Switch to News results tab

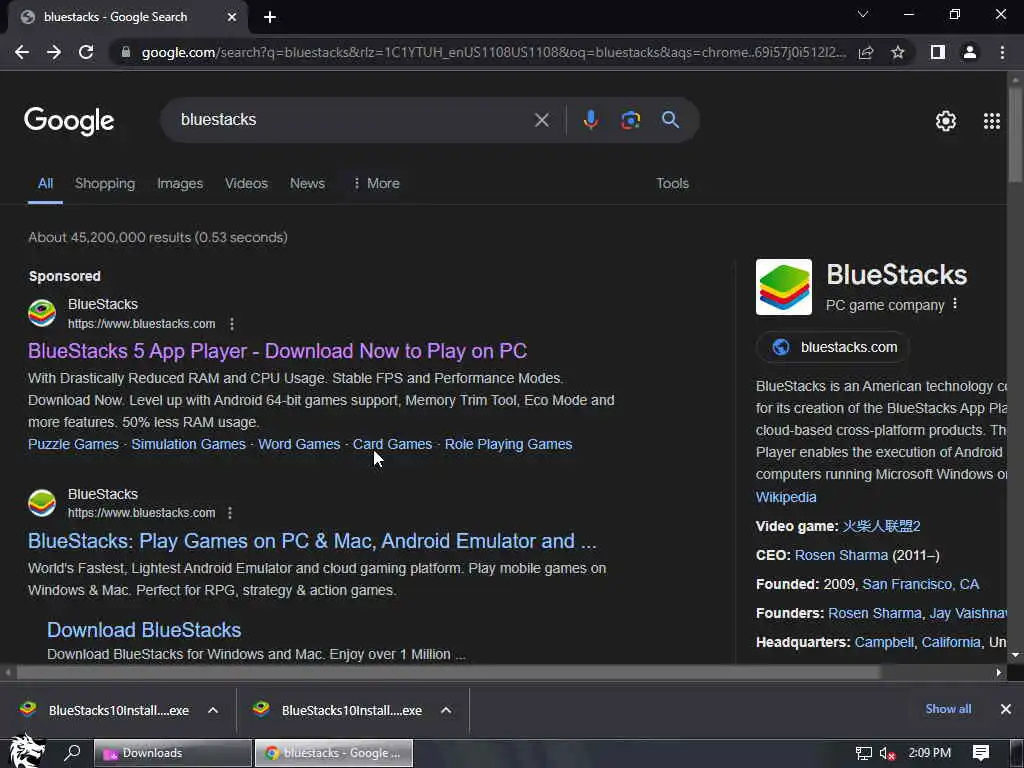tap(308, 184)
